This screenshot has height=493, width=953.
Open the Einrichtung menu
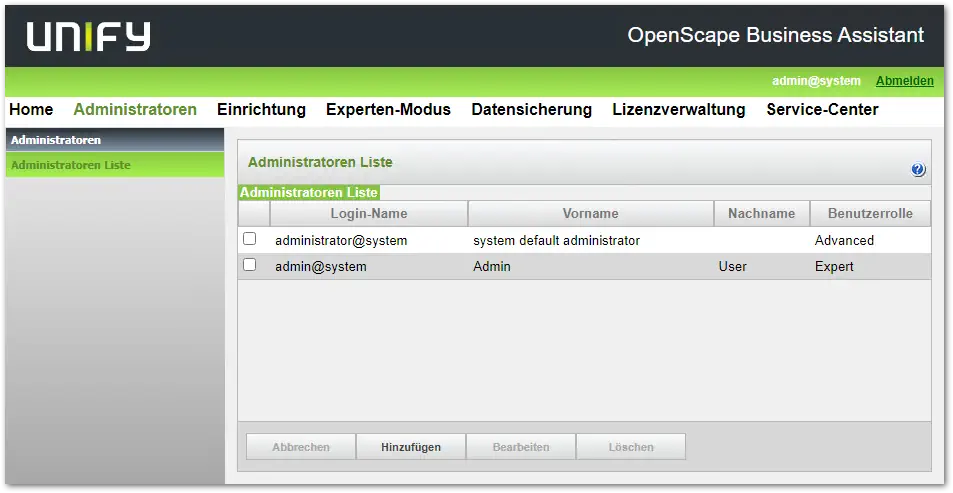pos(261,109)
